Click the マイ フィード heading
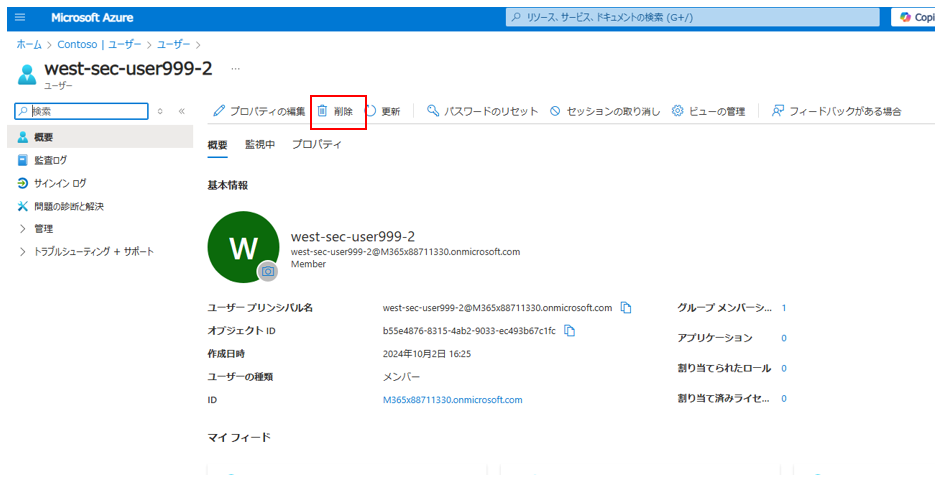The width and height of the screenshot is (941, 482). [x=239, y=437]
